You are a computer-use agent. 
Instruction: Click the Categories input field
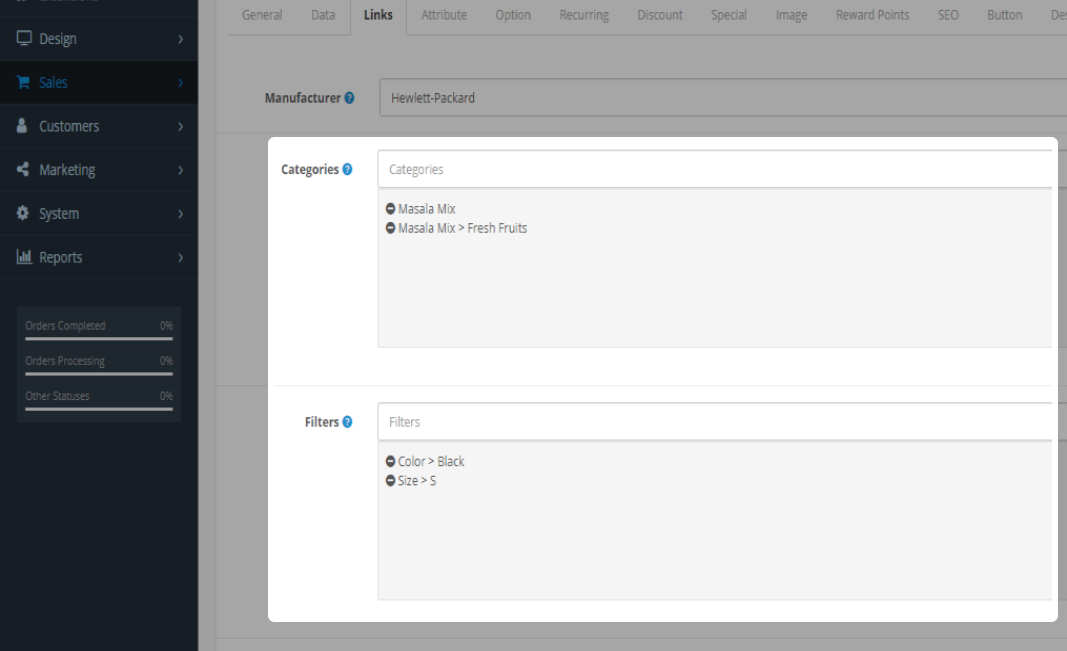click(x=715, y=170)
